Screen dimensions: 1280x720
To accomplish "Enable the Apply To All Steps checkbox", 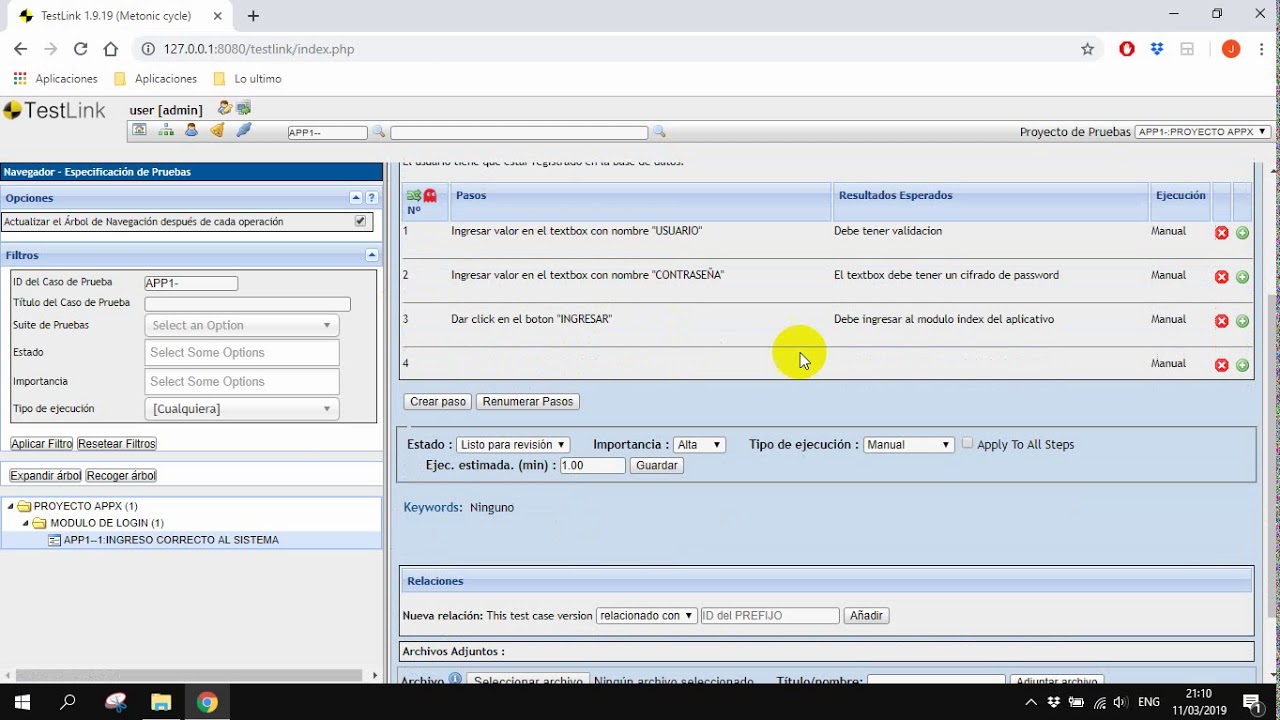I will 967,443.
